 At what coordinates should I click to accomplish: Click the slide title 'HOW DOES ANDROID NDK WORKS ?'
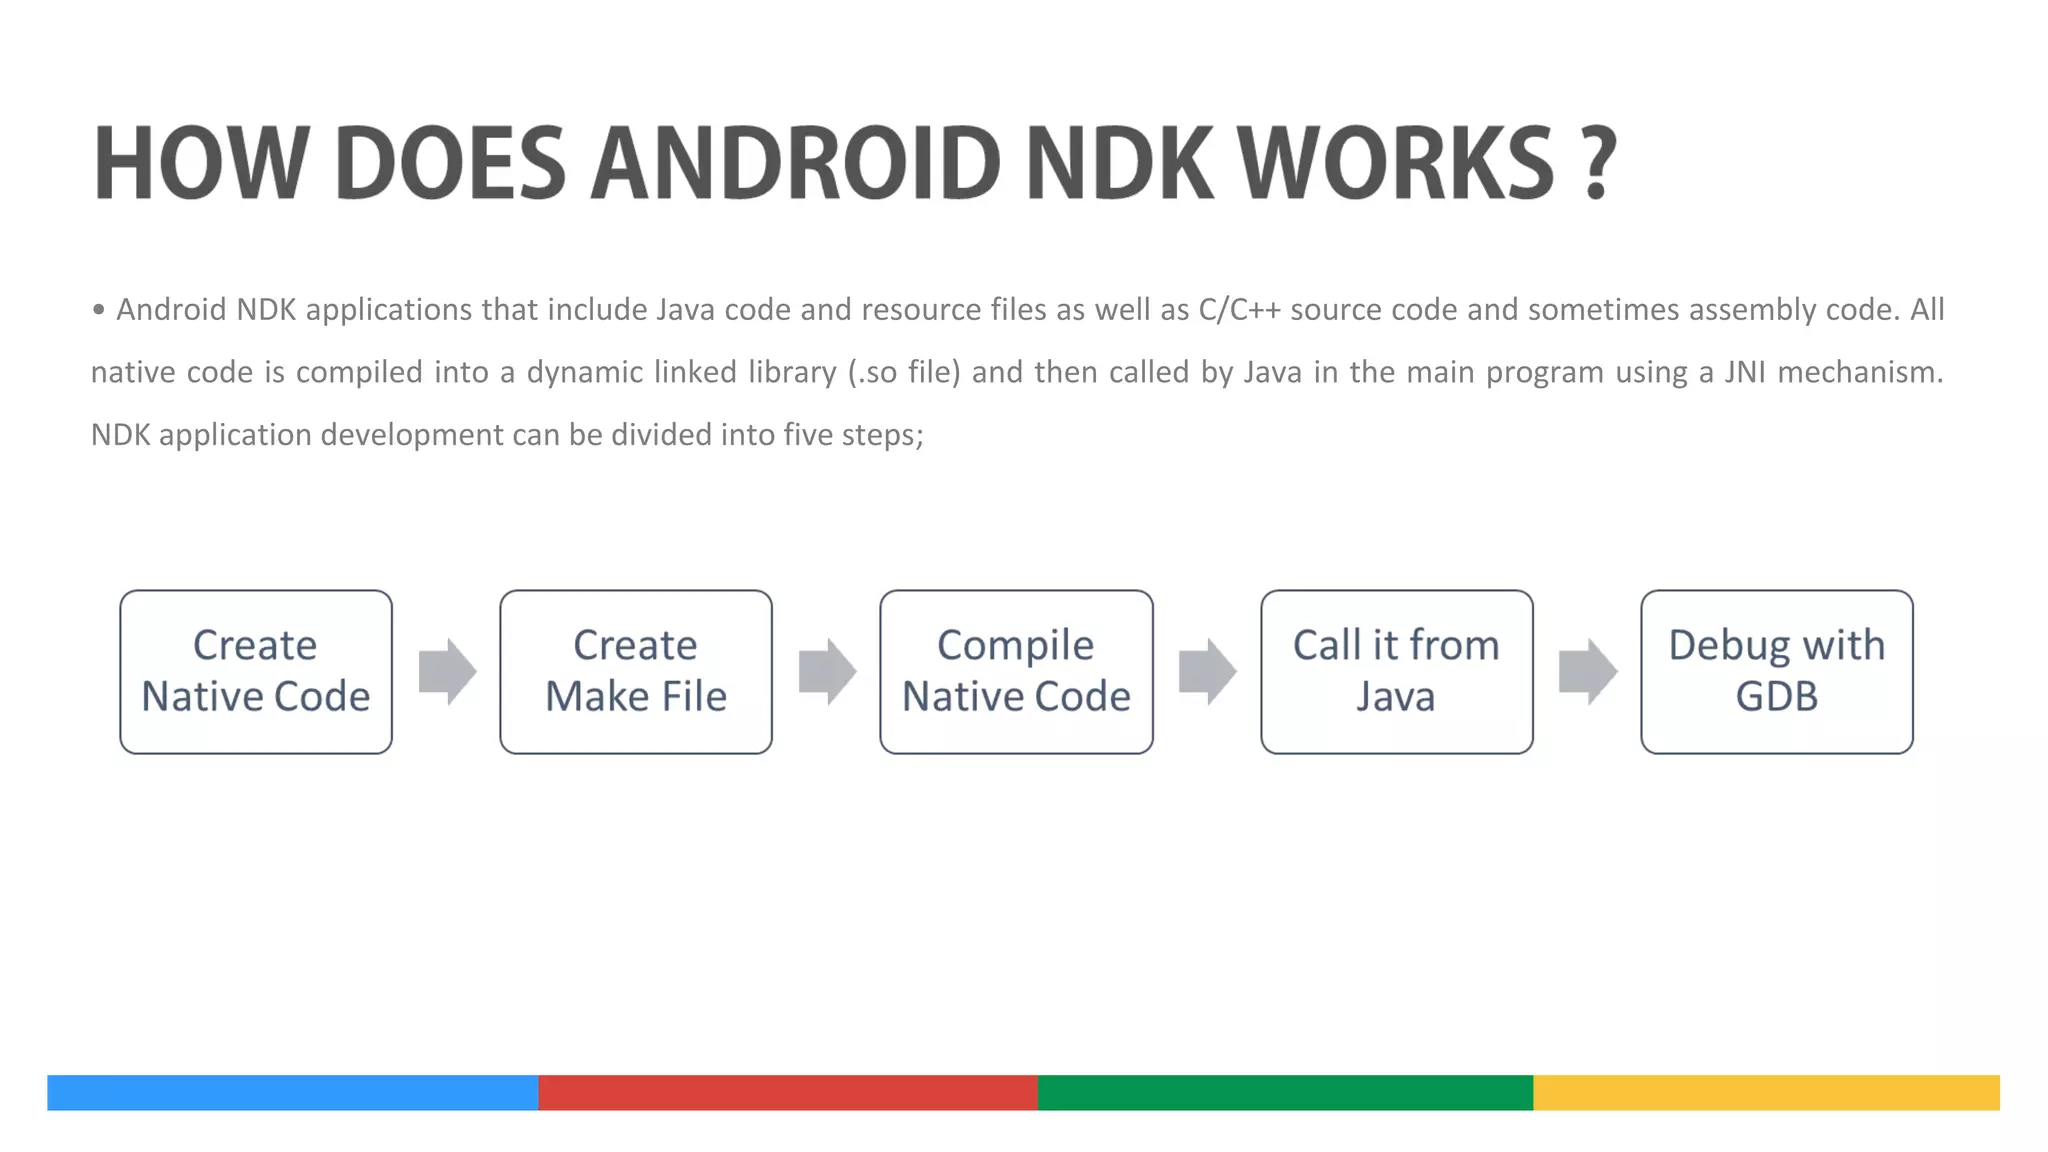click(x=855, y=164)
